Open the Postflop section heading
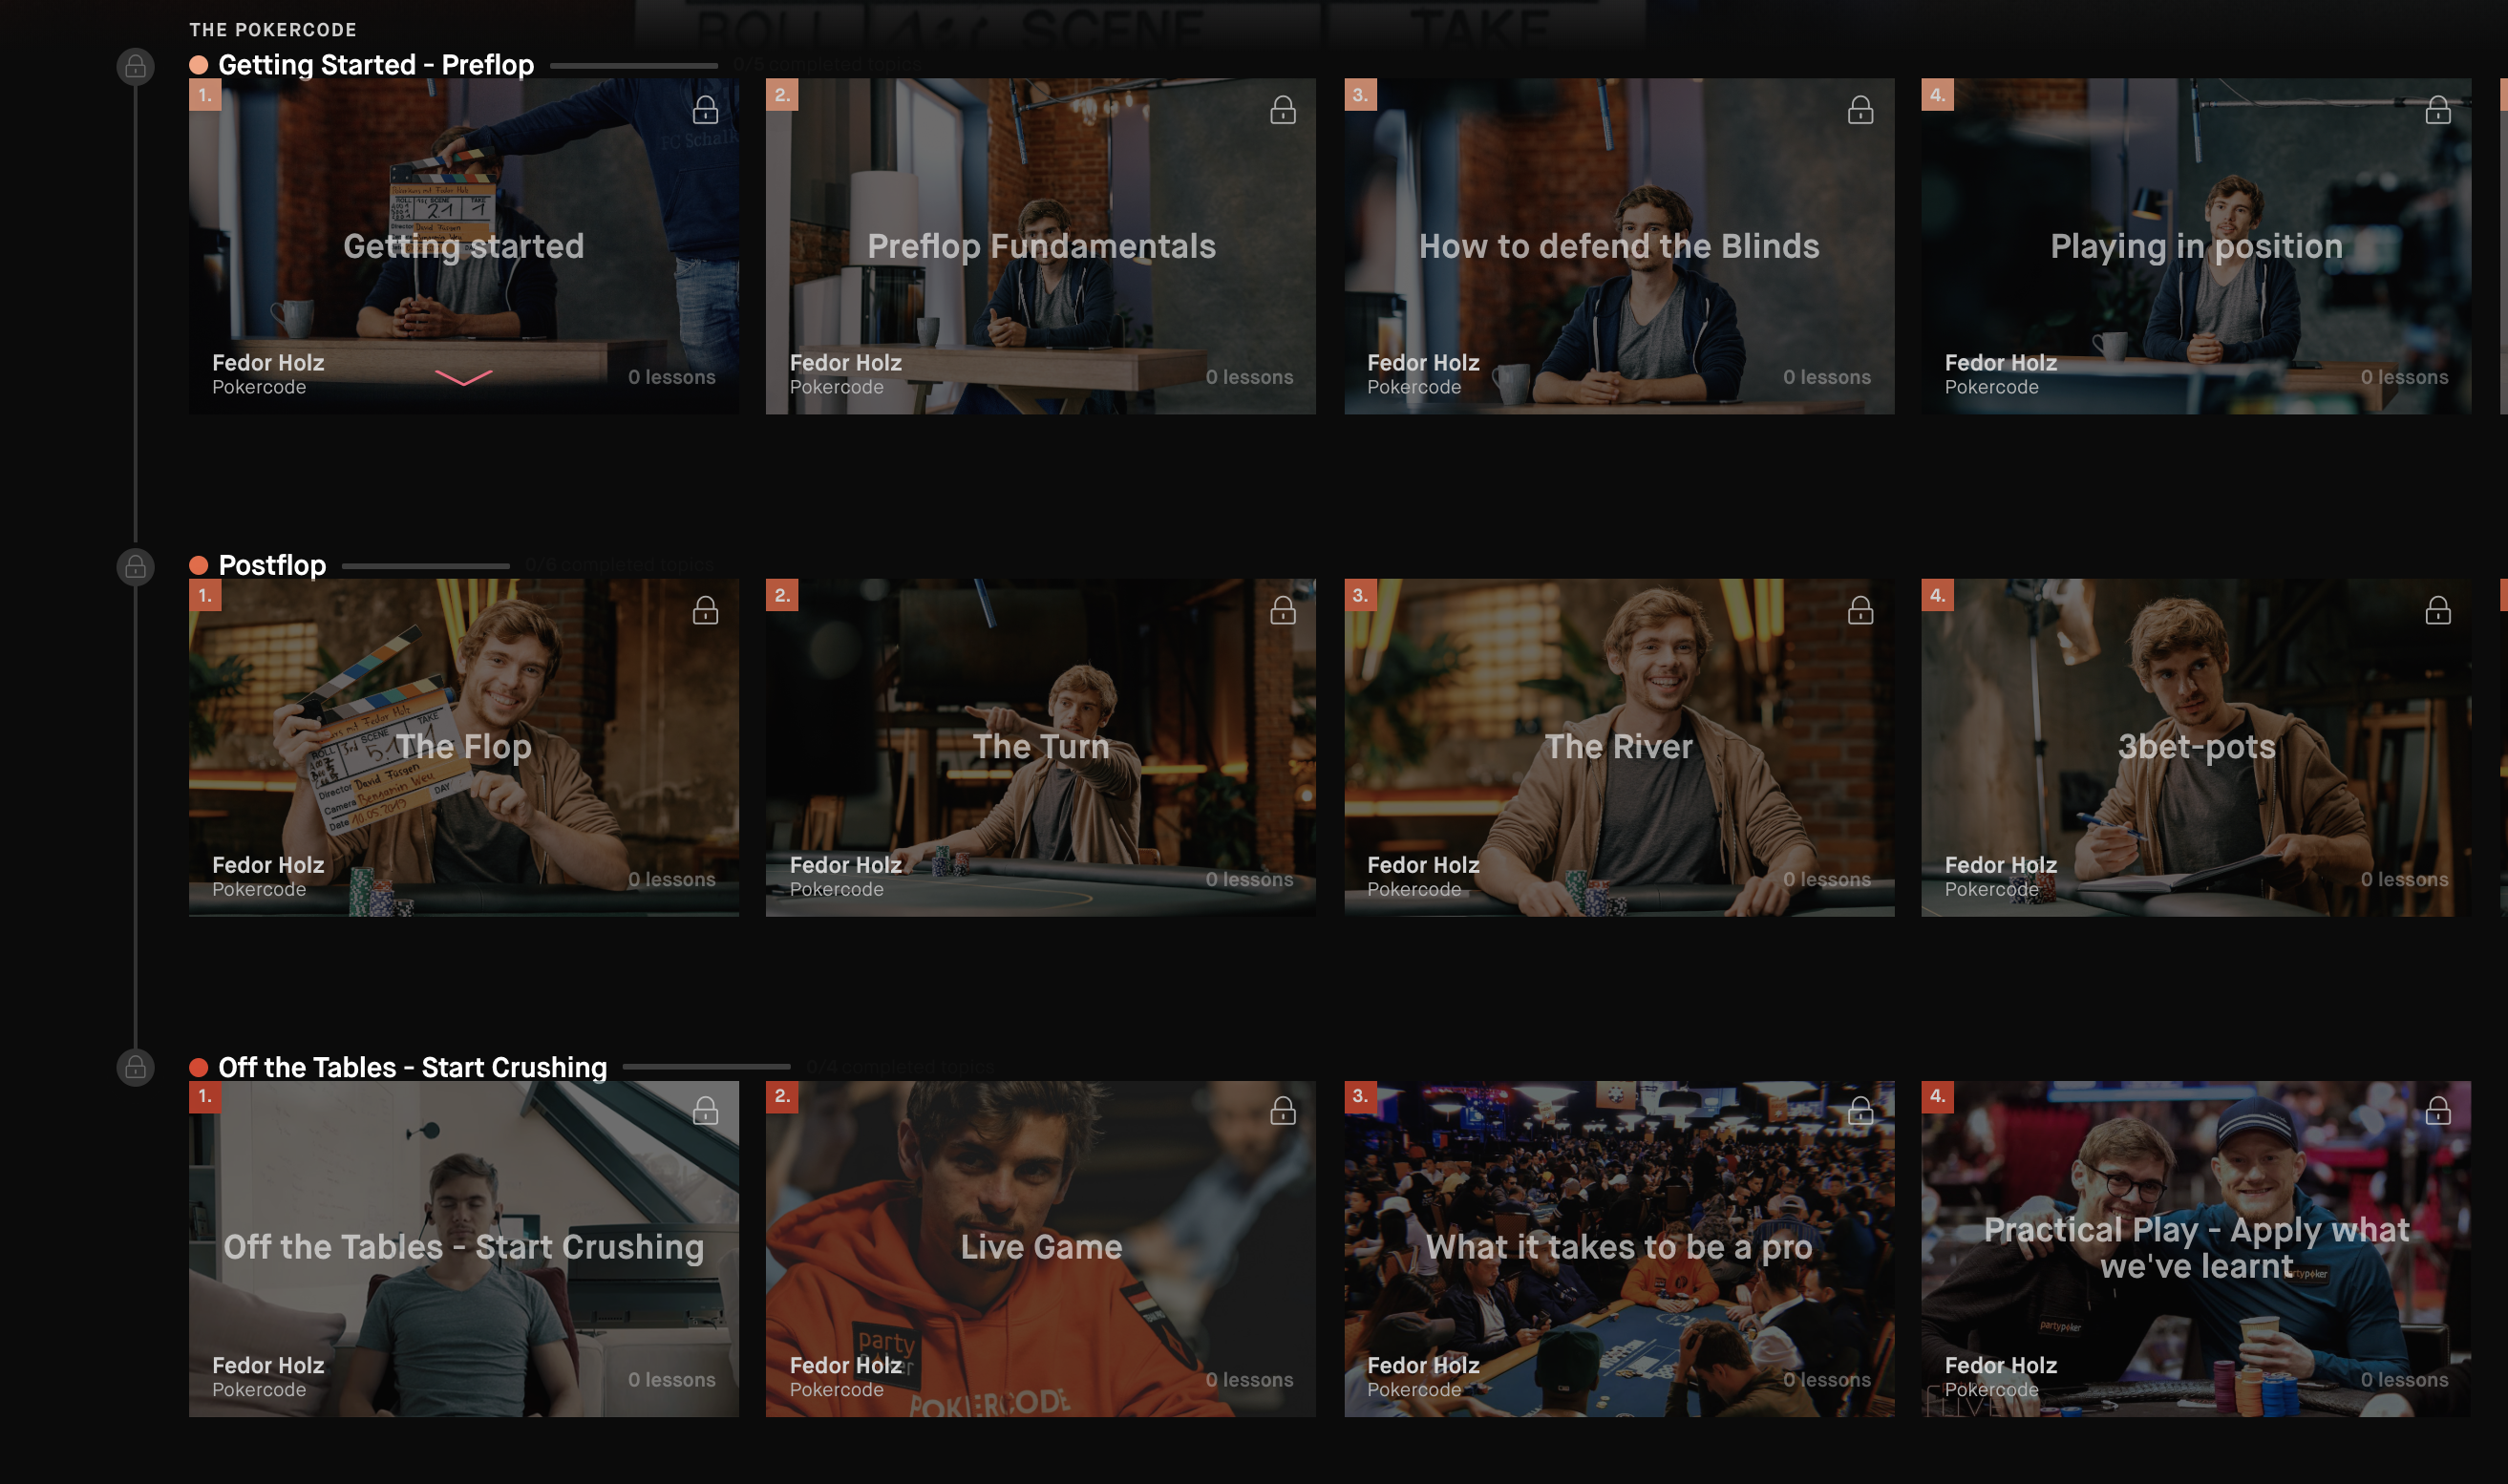The width and height of the screenshot is (2508, 1484). coord(272,565)
